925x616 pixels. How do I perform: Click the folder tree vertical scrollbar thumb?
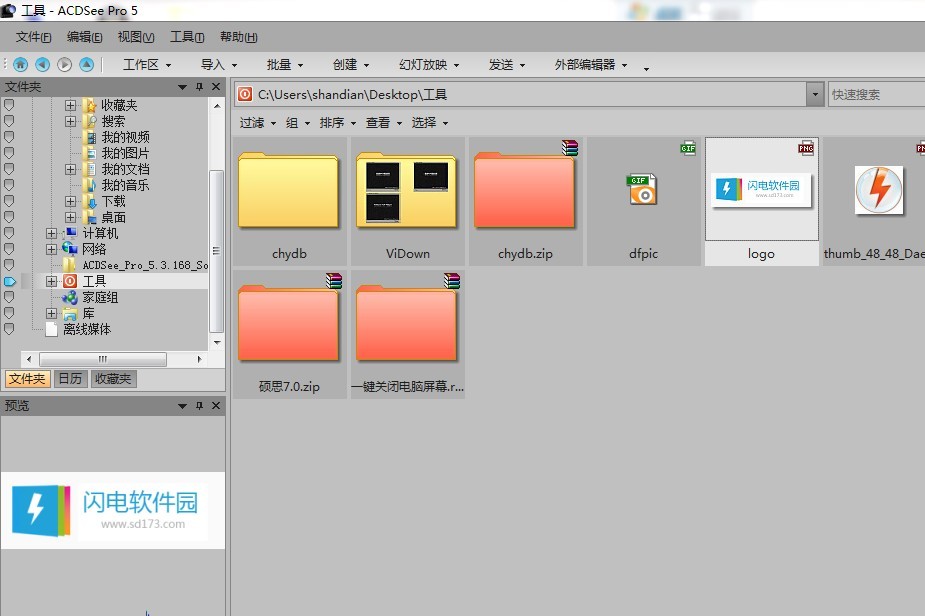[x=217, y=251]
